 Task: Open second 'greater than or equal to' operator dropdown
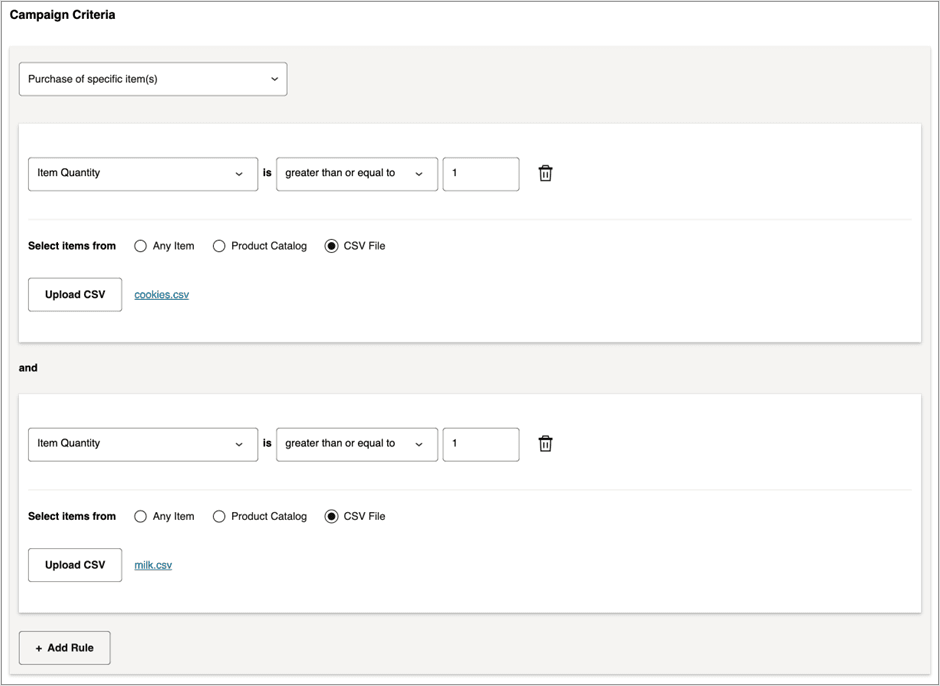[357, 444]
